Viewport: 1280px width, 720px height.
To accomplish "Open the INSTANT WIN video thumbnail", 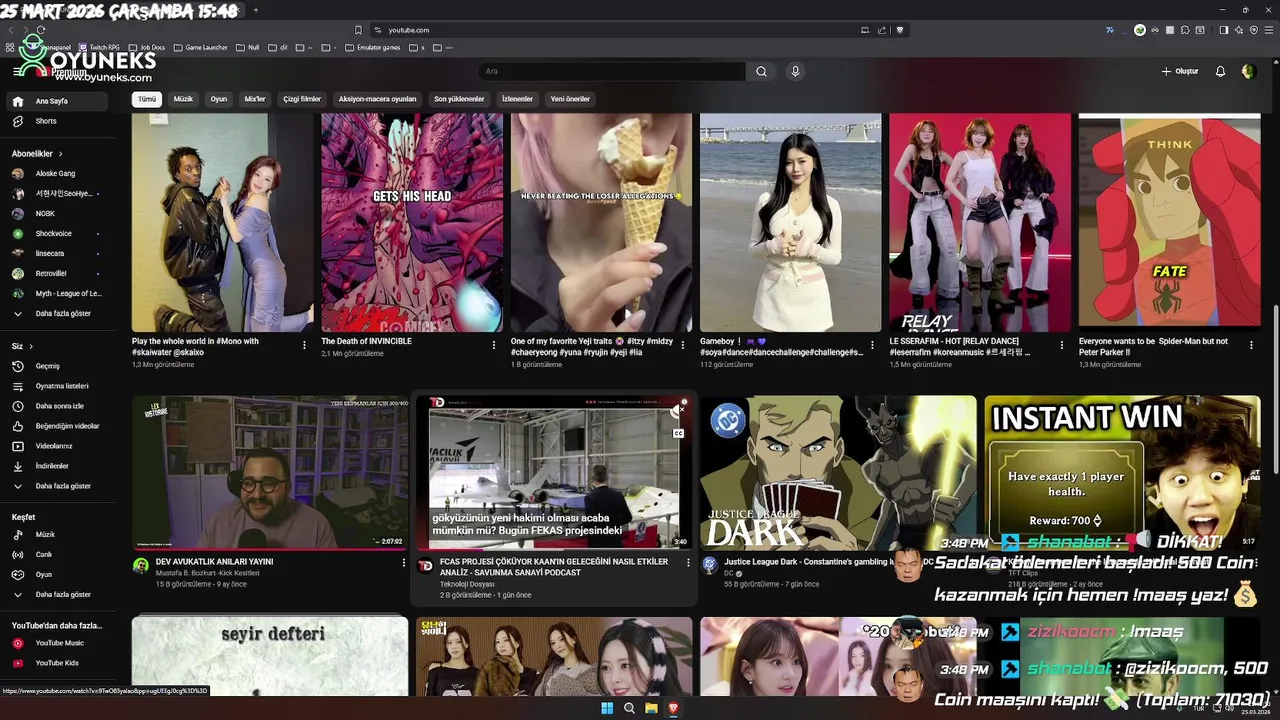I will pyautogui.click(x=1122, y=473).
